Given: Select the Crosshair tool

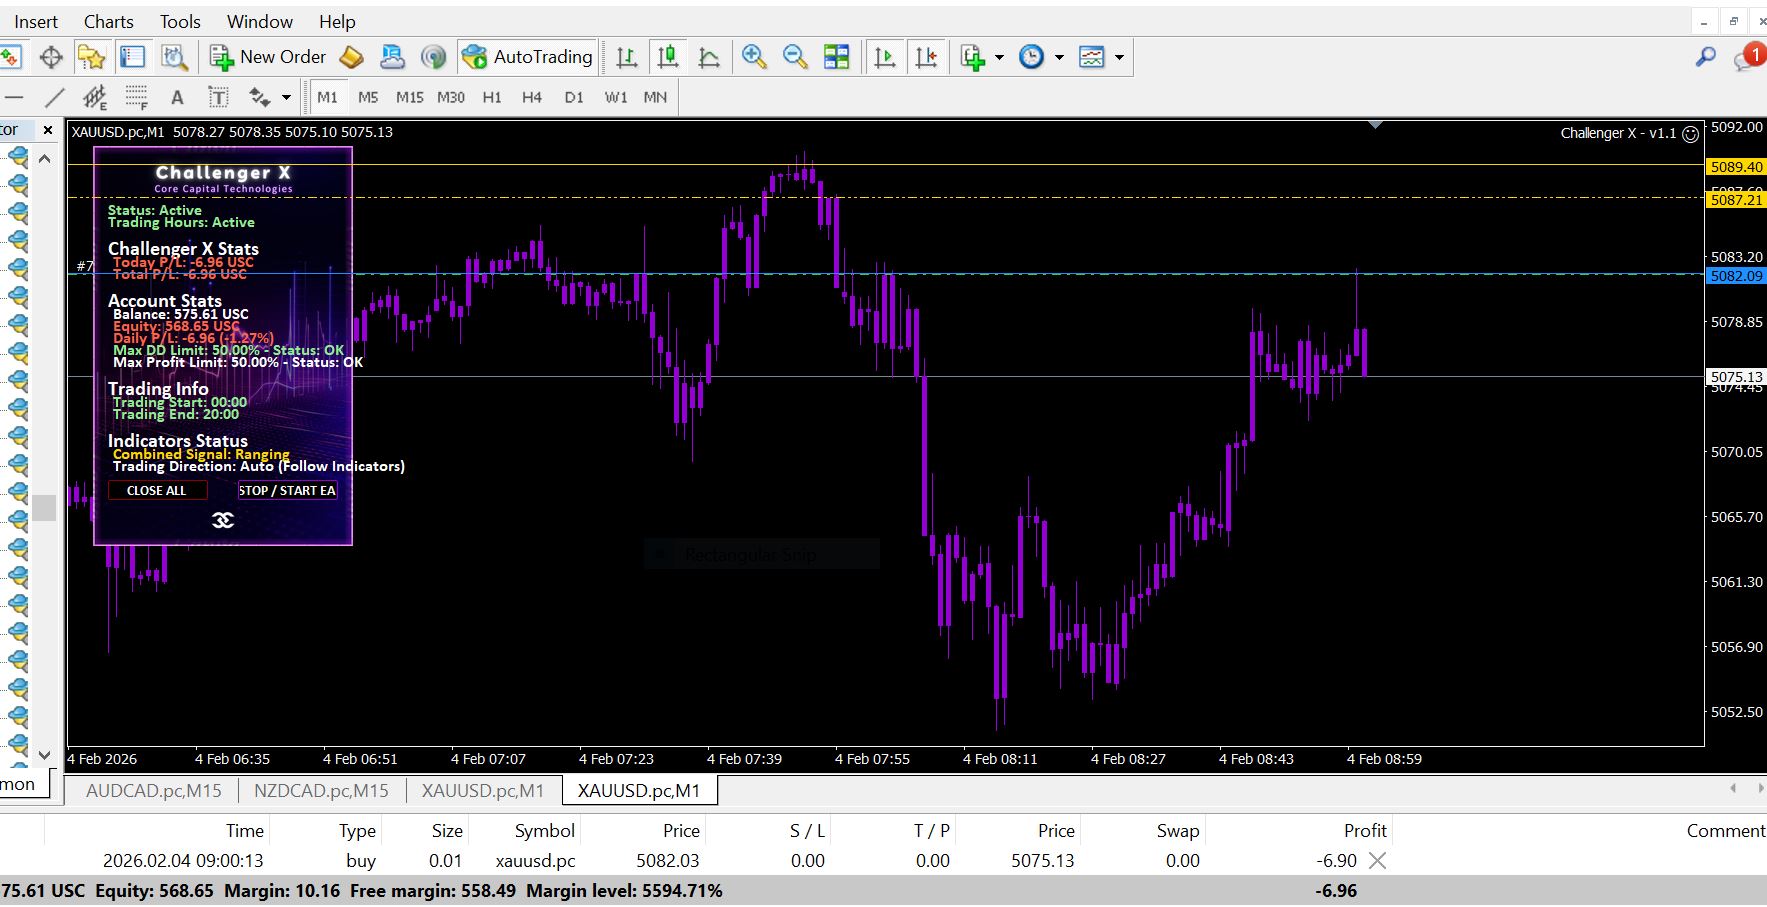Looking at the screenshot, I should [x=51, y=57].
